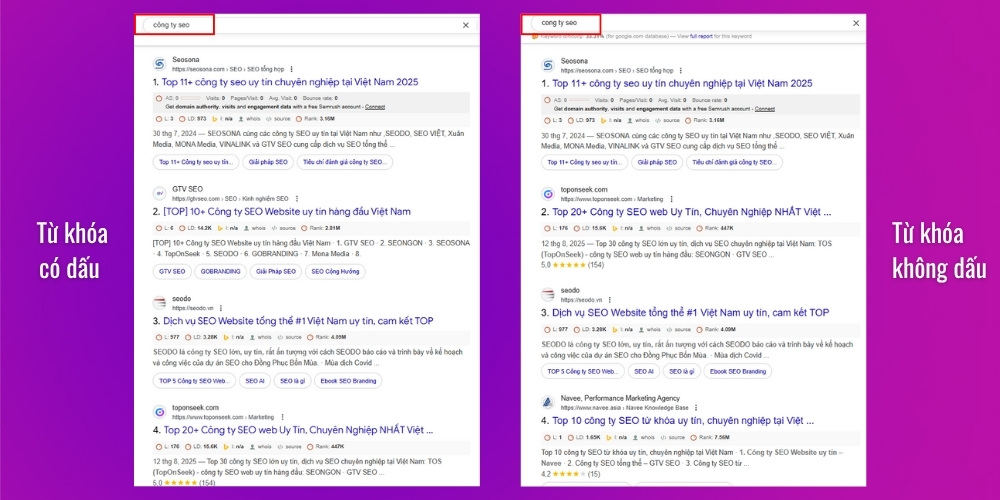This screenshot has width=1000, height=500.
Task: Open 'View full report' link in right panel
Action: [x=704, y=35]
